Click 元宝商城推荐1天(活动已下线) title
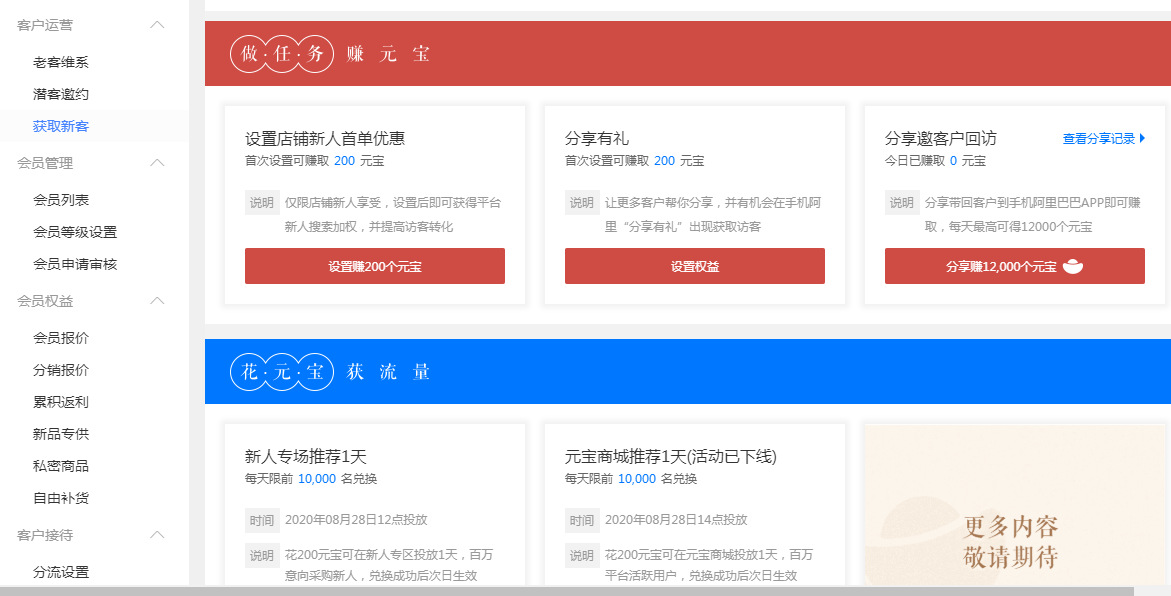This screenshot has height=596, width=1171. [x=671, y=456]
